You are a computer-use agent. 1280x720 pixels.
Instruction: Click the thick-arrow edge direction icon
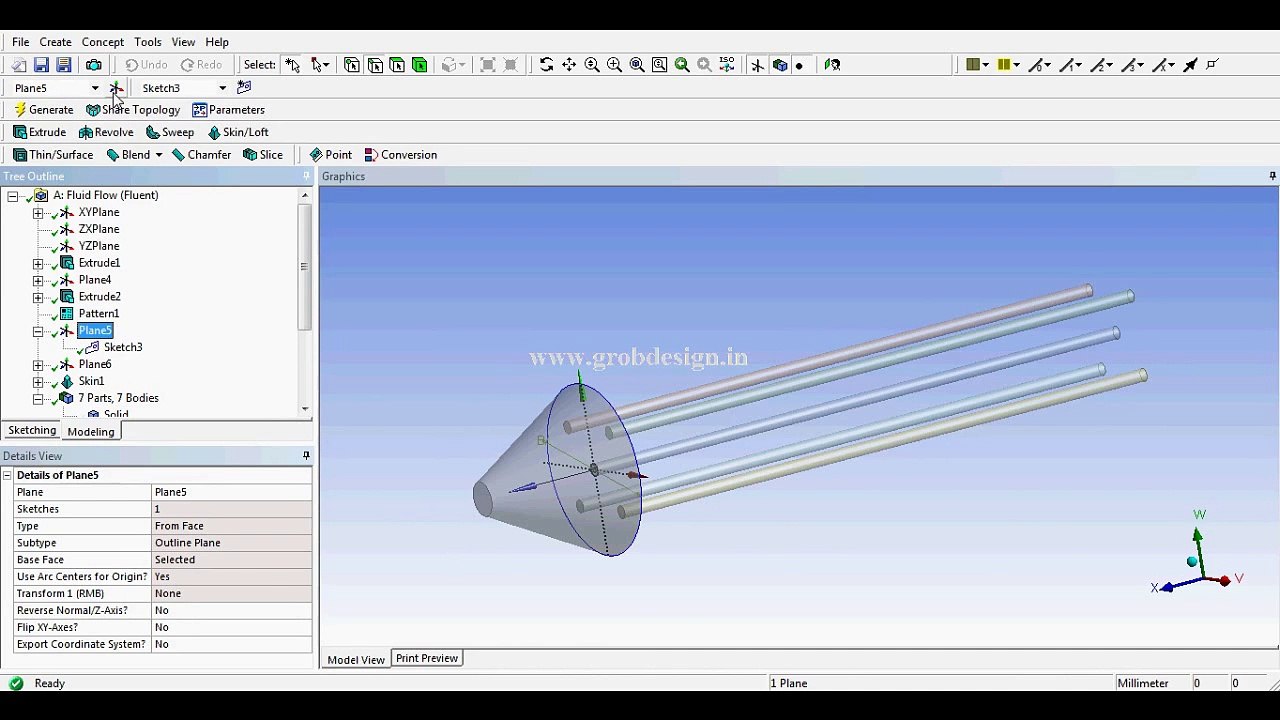pos(1190,65)
